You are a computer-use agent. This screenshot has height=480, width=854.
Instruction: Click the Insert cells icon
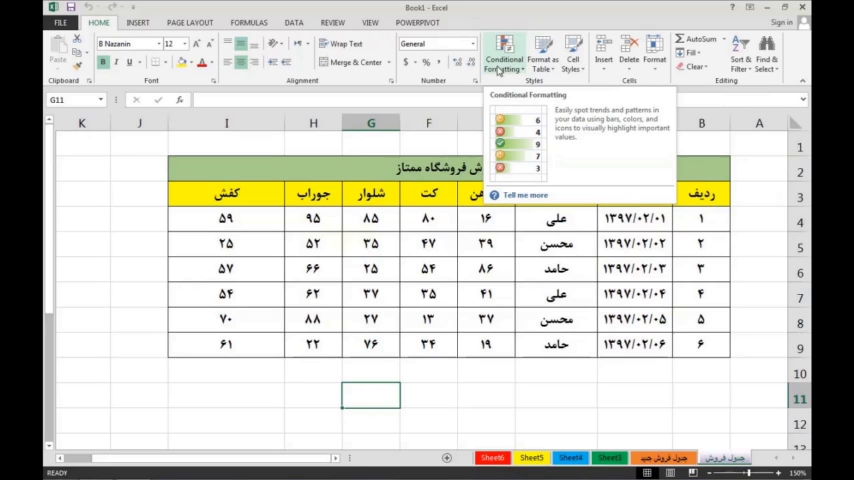pyautogui.click(x=604, y=45)
